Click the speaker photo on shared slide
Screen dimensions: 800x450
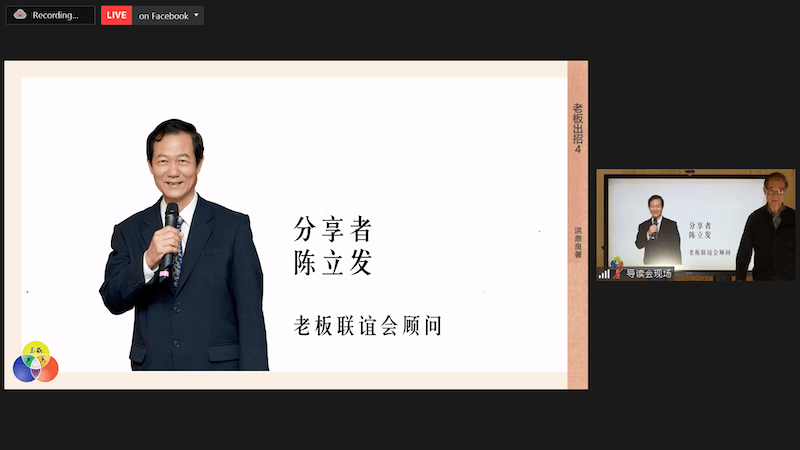184,250
